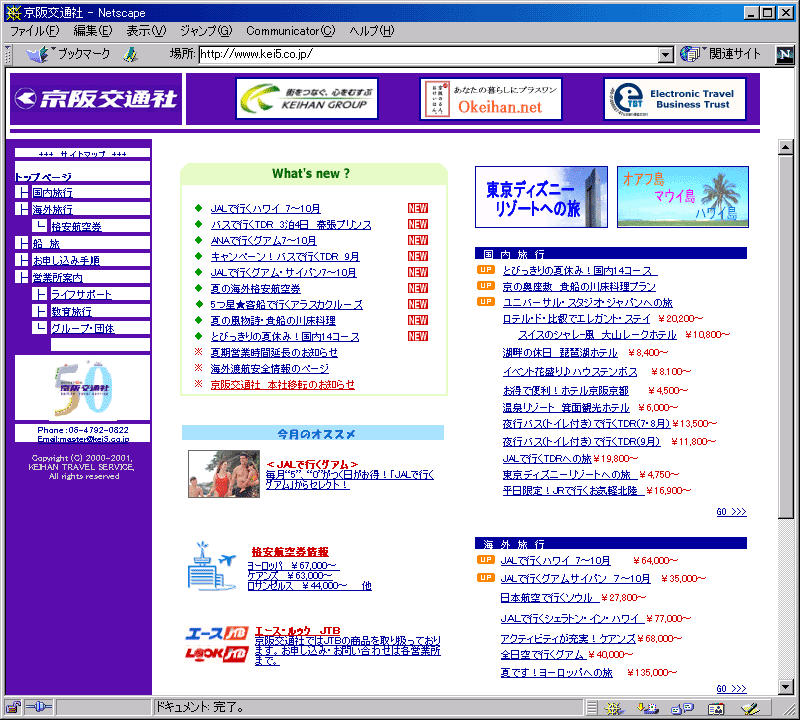Click the Email master@kei5.co.jp link

click(x=83, y=439)
